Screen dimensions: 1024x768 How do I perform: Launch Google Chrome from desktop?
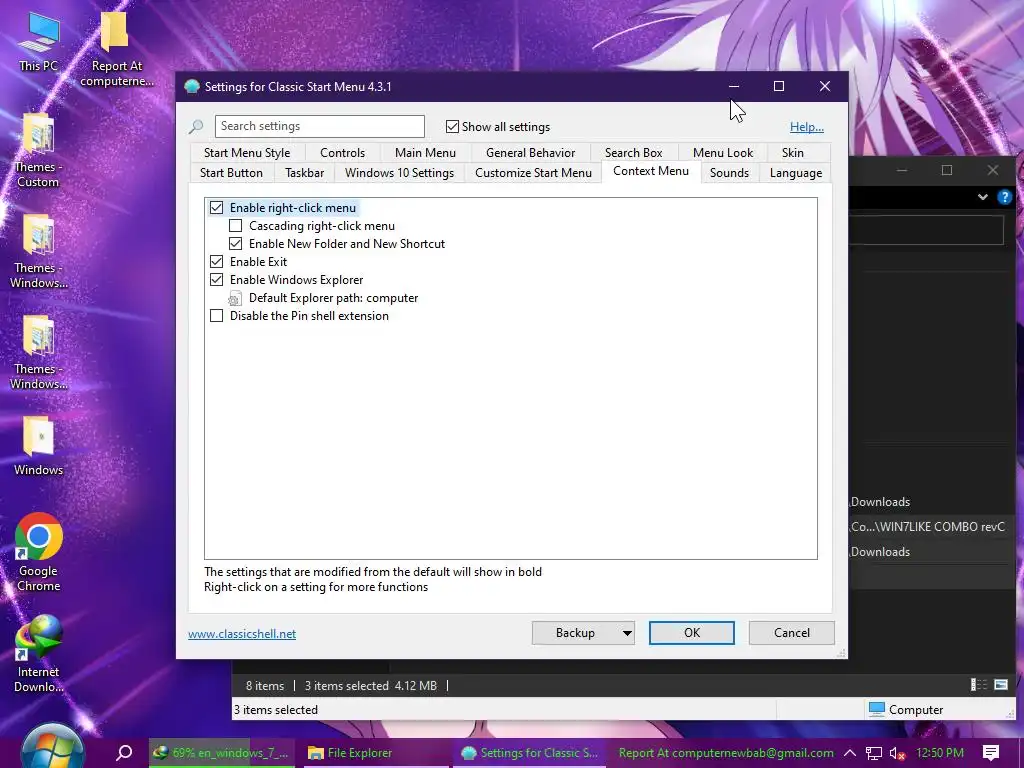tap(39, 552)
